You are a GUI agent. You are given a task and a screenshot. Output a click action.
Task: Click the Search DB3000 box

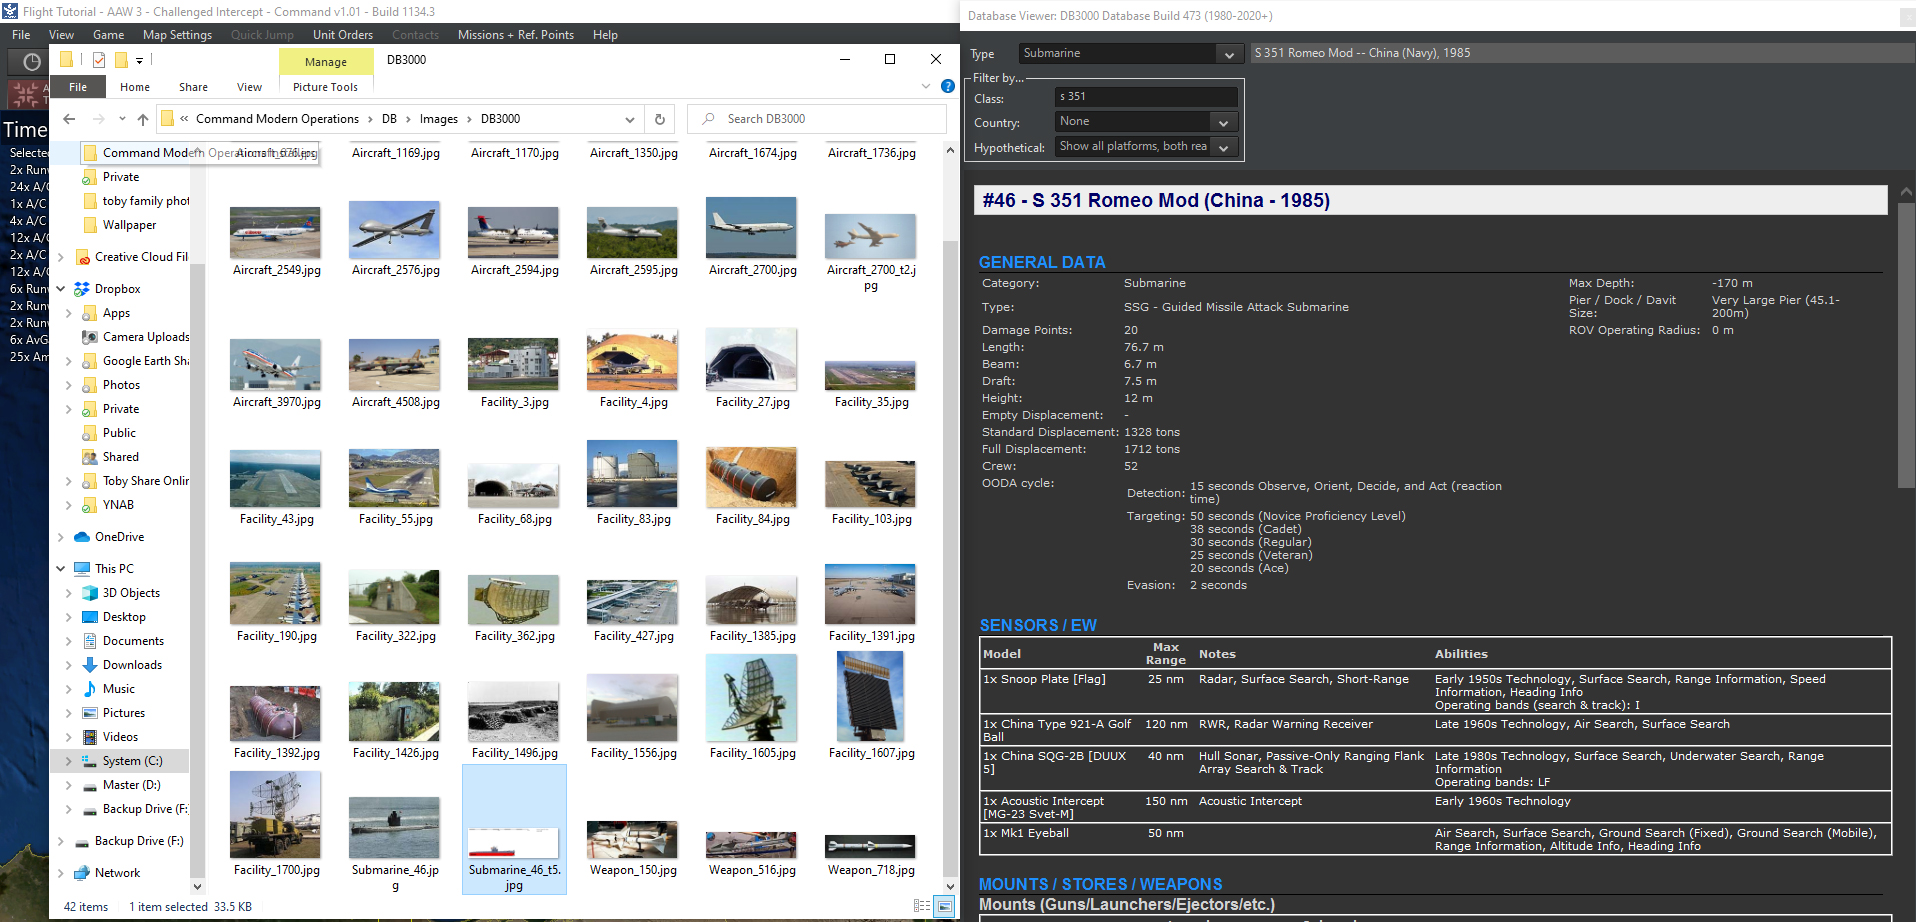click(817, 119)
